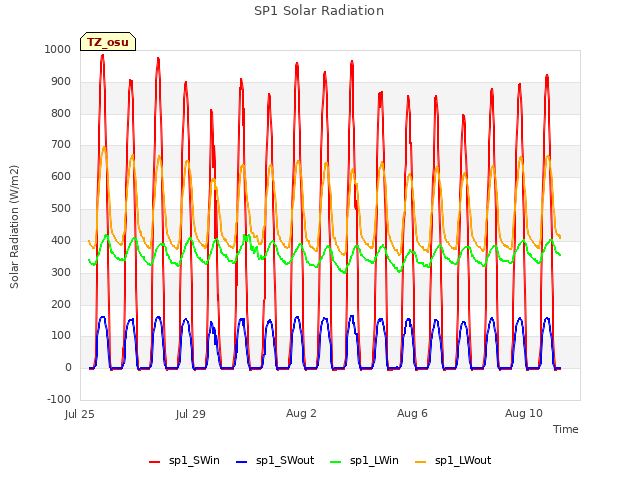Click the 700 y-axis tick label
The height and width of the screenshot is (480, 640).
pyautogui.click(x=61, y=144)
